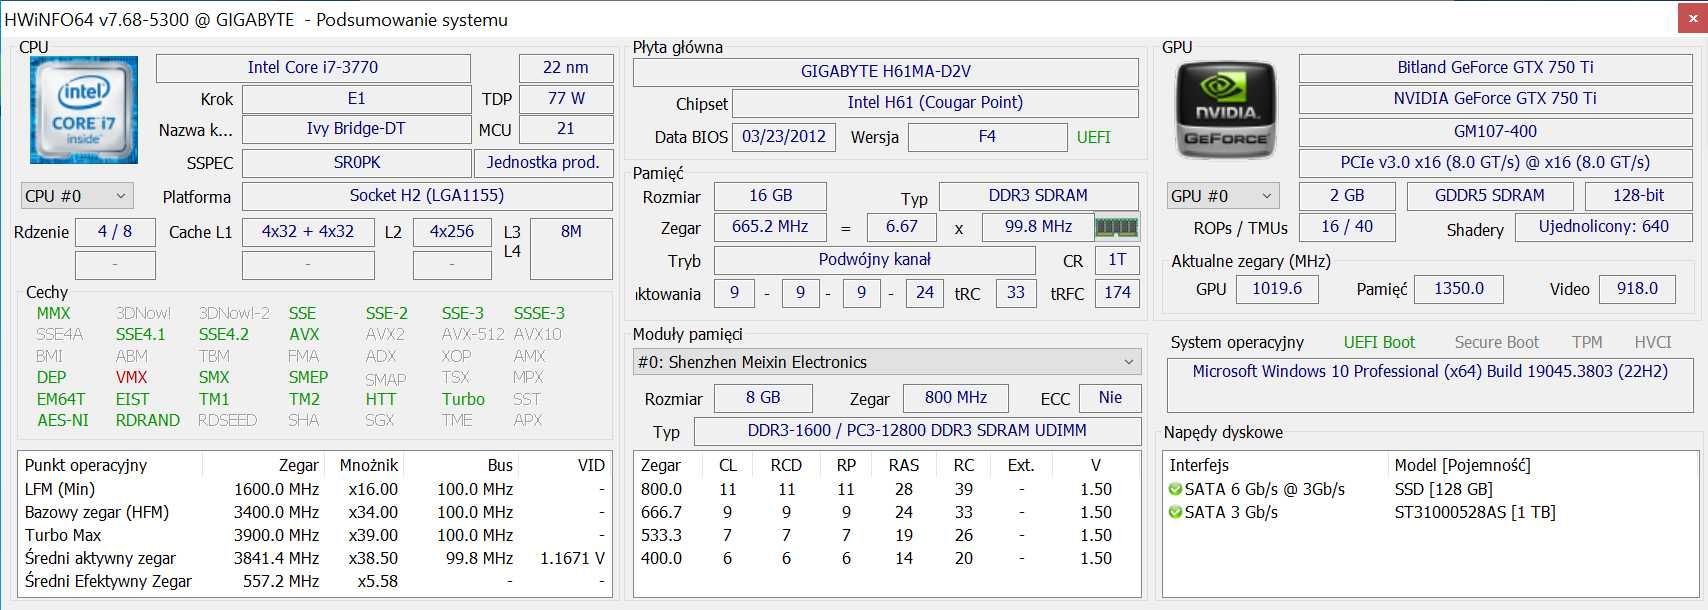Image resolution: width=1708 pixels, height=610 pixels.
Task: Click the PCIe v3.0 x16 interface field
Action: pyautogui.click(x=1495, y=163)
